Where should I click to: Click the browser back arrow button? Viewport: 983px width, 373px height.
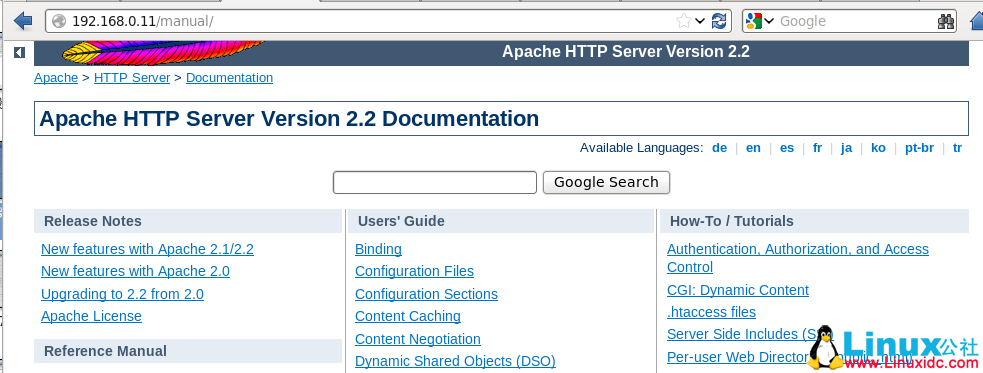coord(23,21)
